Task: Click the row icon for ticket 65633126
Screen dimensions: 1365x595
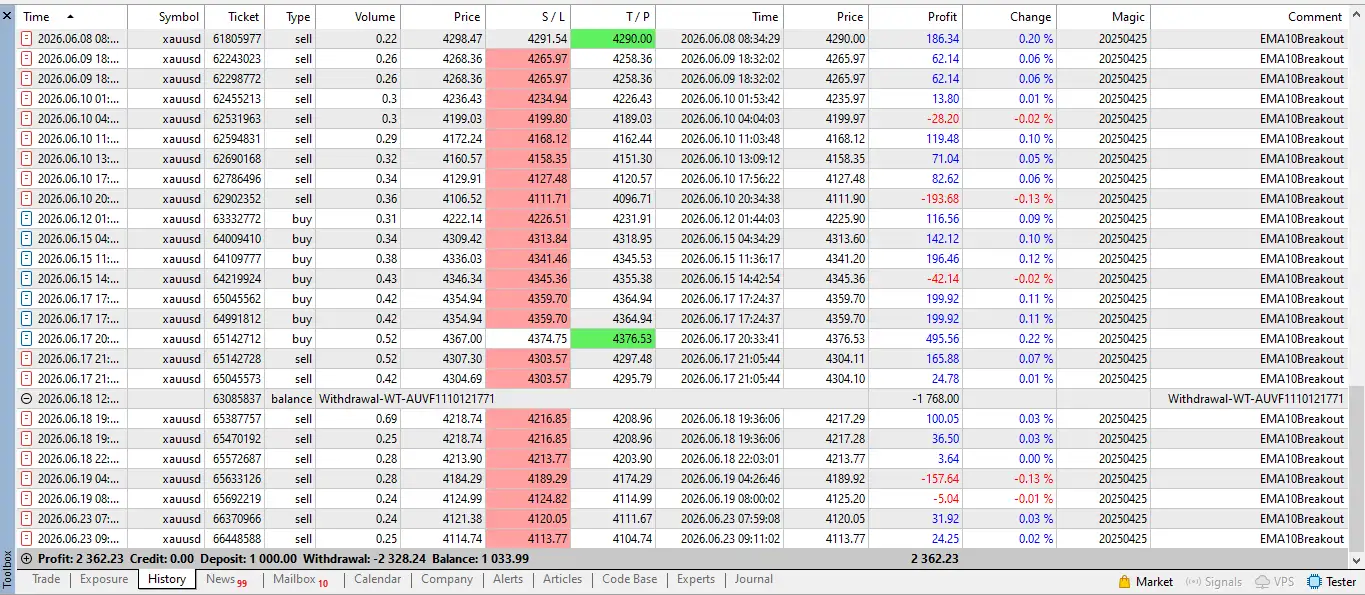Action: 27,479
